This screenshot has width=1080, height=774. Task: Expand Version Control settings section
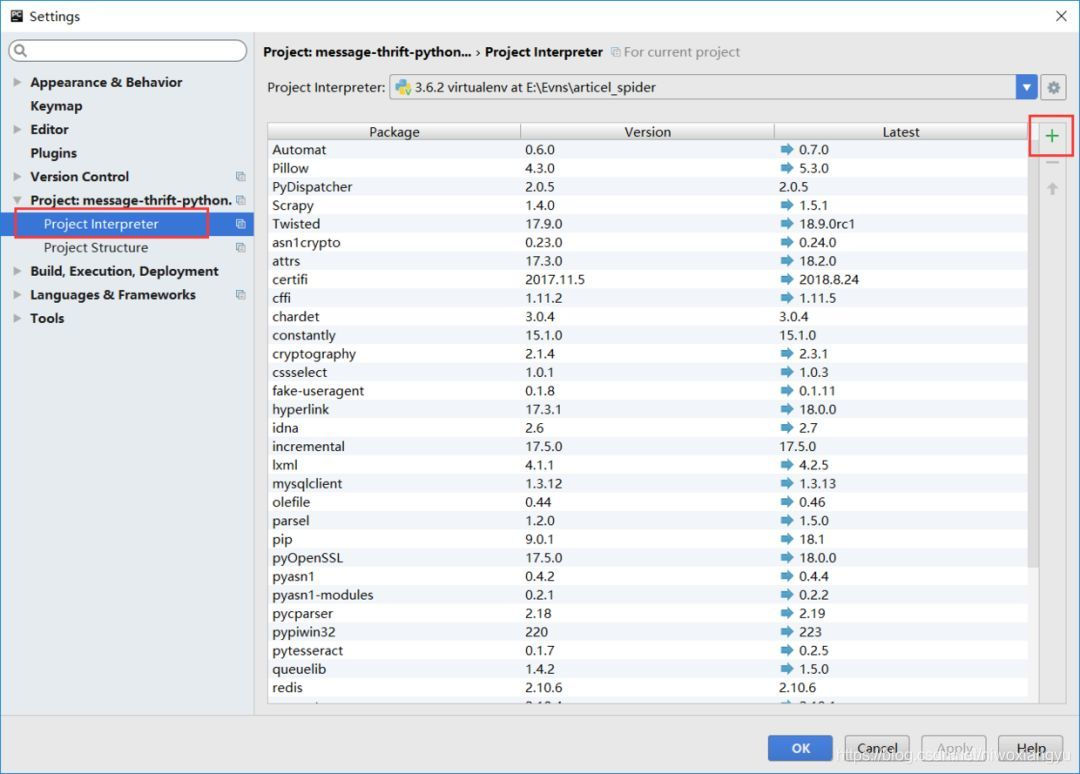(17, 176)
